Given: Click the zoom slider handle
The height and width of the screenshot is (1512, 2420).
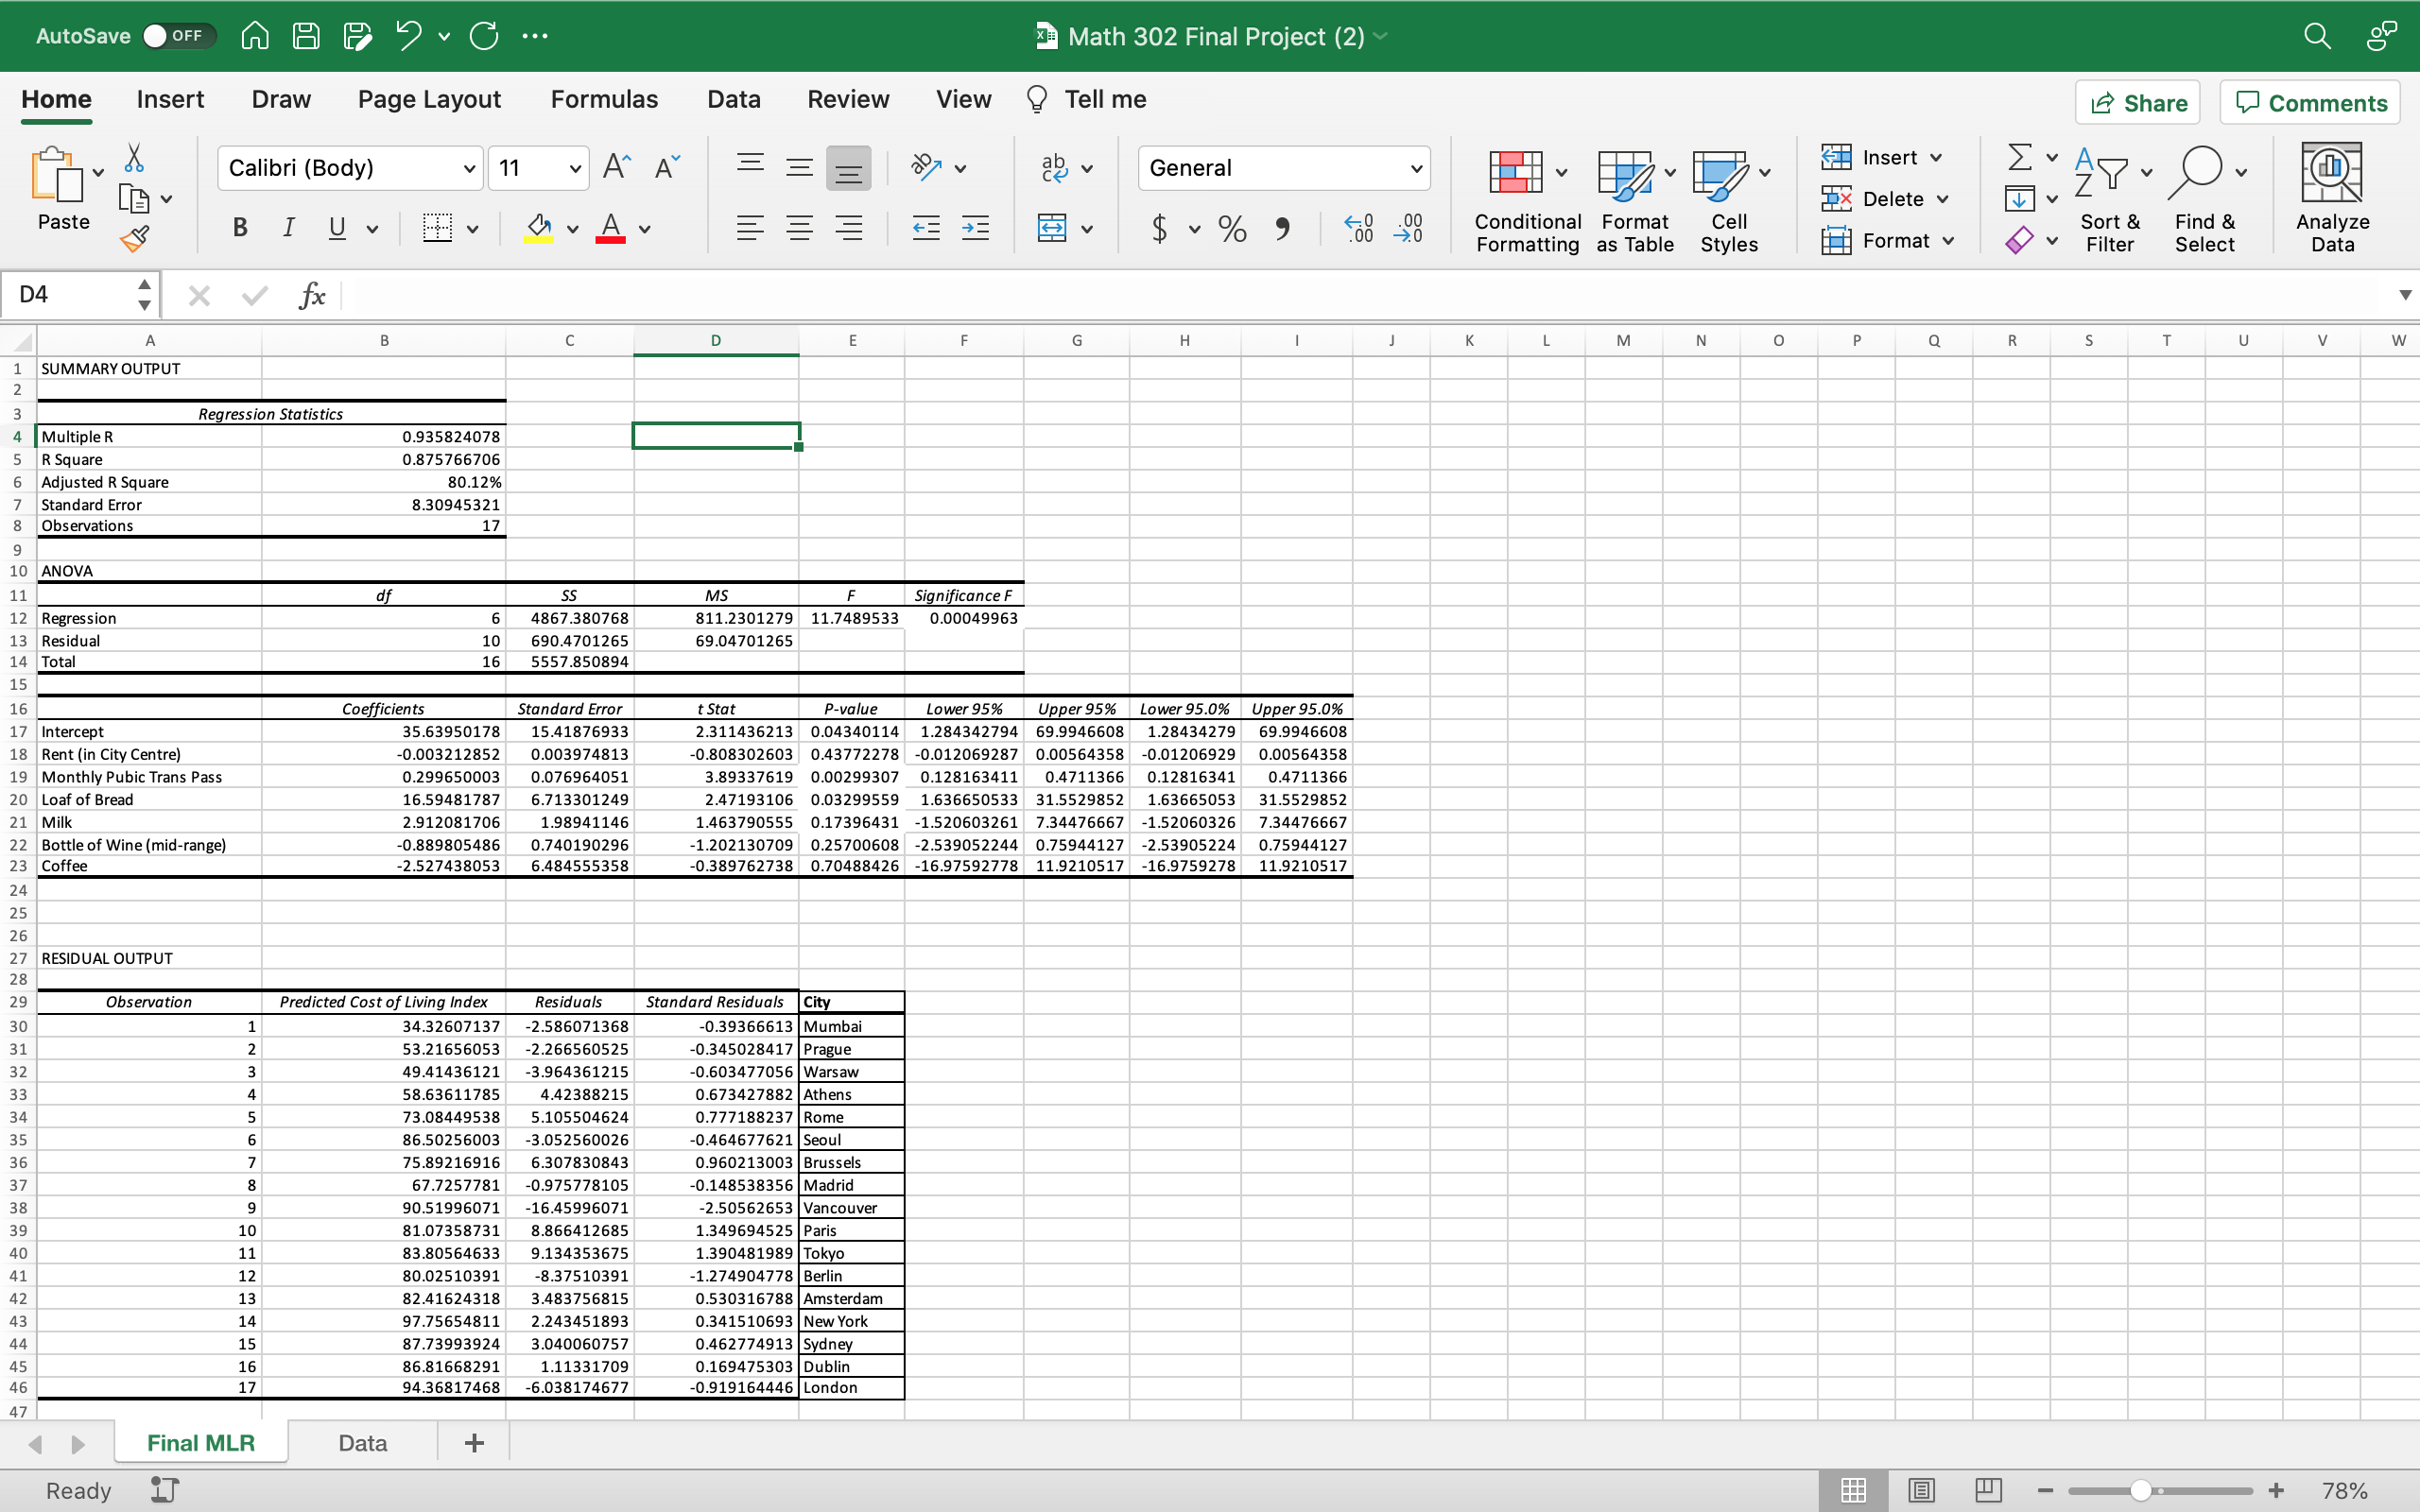Looking at the screenshot, I should pos(2140,1490).
